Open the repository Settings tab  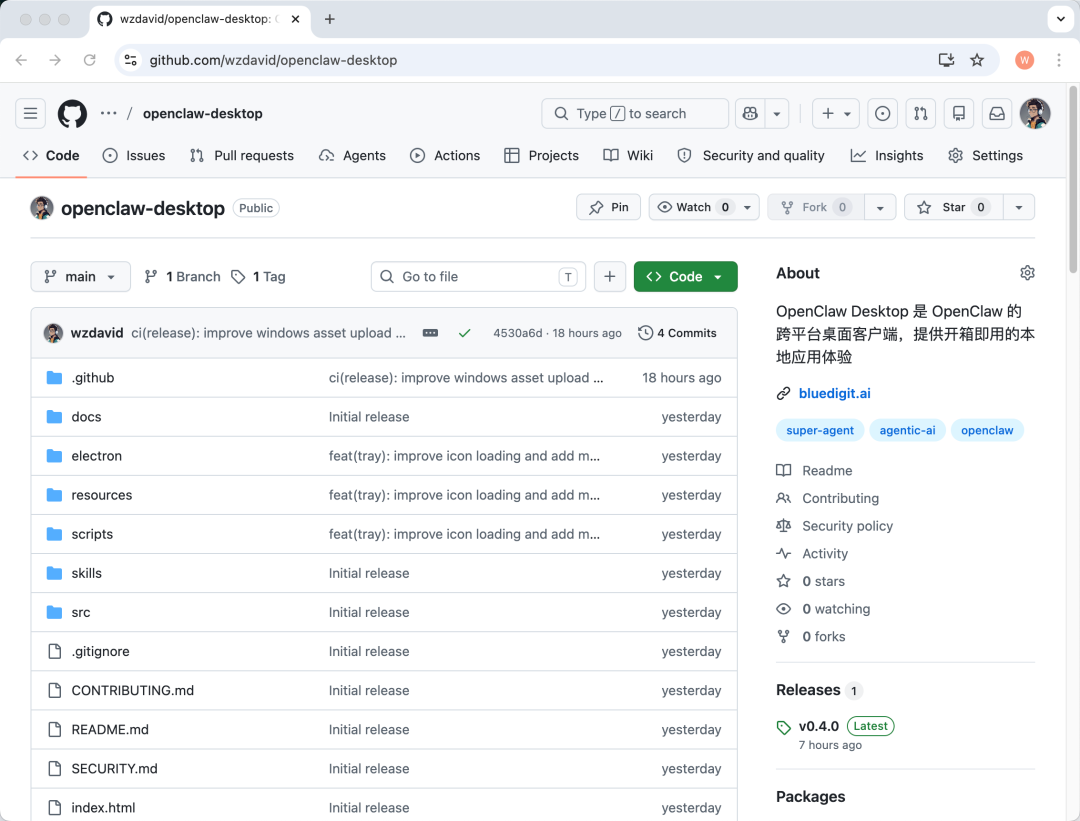pyautogui.click(x=985, y=156)
